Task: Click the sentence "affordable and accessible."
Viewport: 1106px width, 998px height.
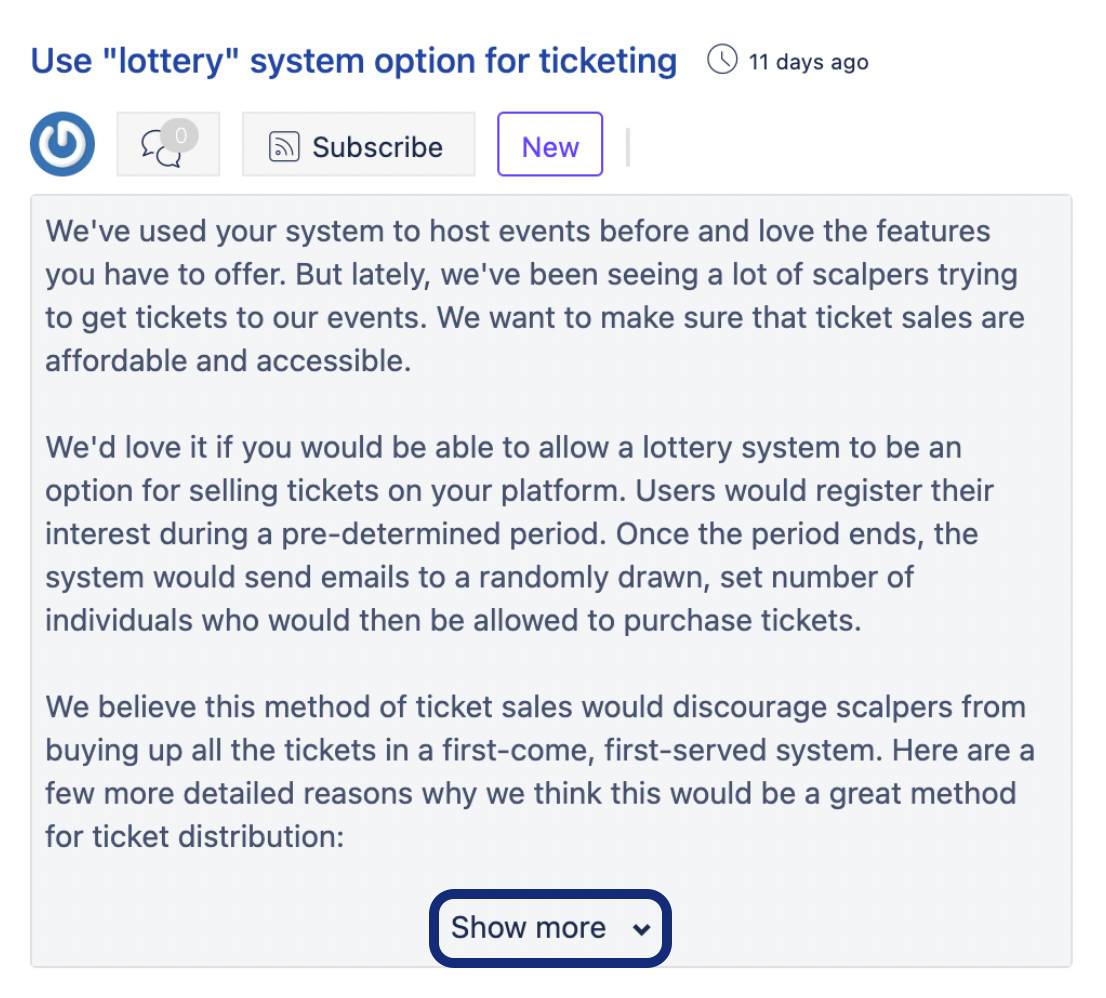Action: pos(228,361)
